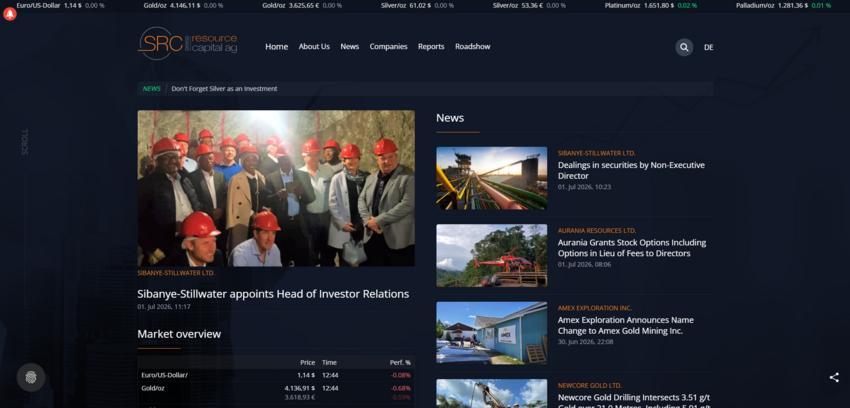This screenshot has width=850, height=408.
Task: Open the Roadshow menu item
Action: (x=473, y=47)
